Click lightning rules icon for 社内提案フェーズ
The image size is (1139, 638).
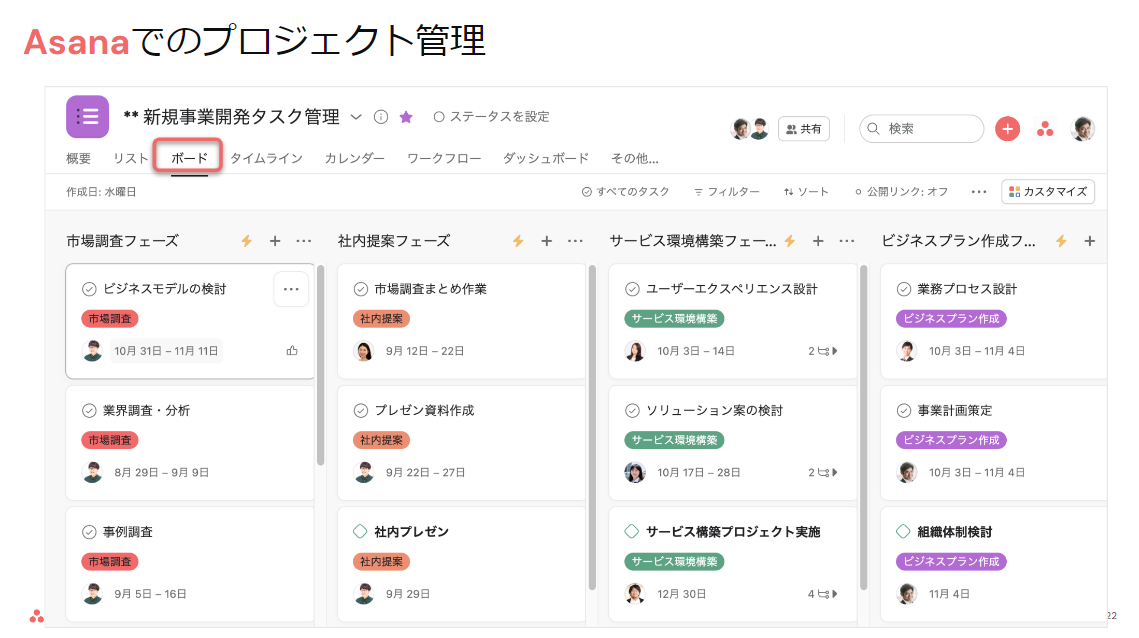coord(518,241)
